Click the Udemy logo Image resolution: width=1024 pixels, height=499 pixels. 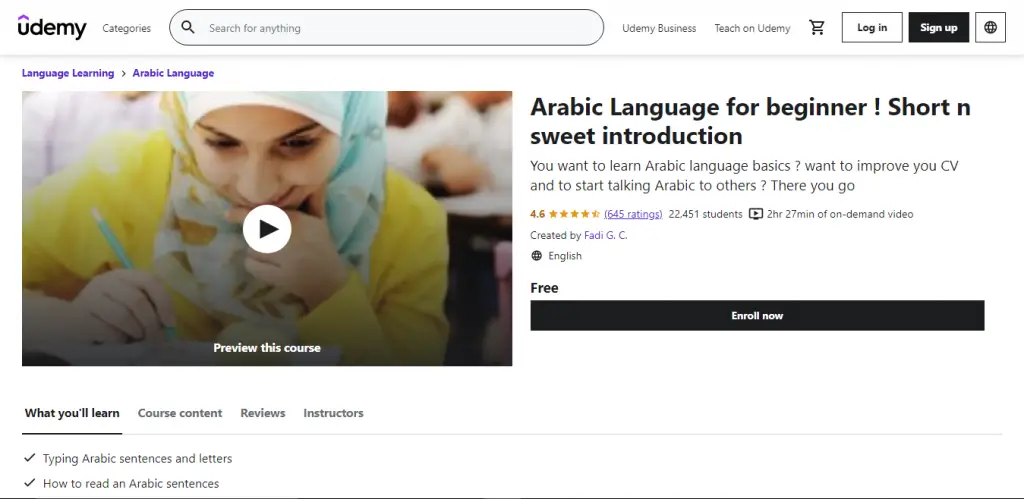pyautogui.click(x=52, y=27)
